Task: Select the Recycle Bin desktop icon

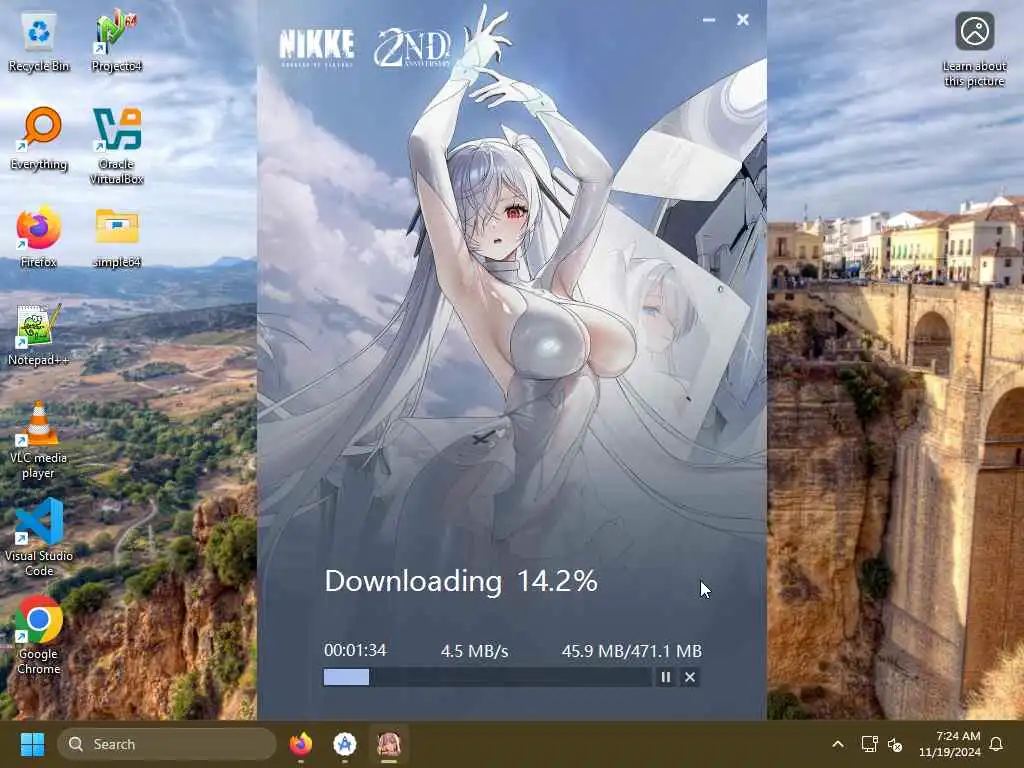Action: (39, 43)
